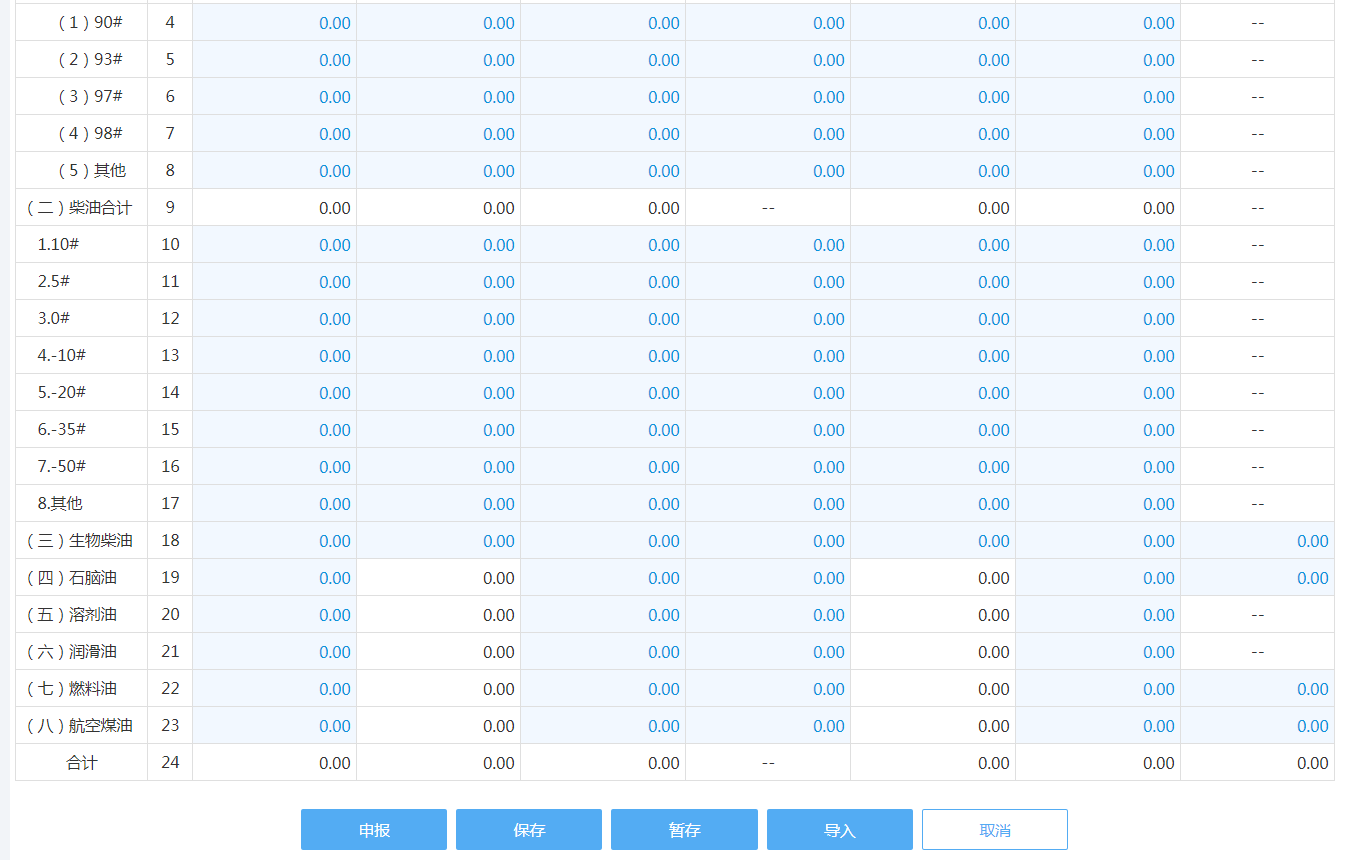Select first value cell in 93# row
This screenshot has width=1352, height=860.
pos(274,60)
